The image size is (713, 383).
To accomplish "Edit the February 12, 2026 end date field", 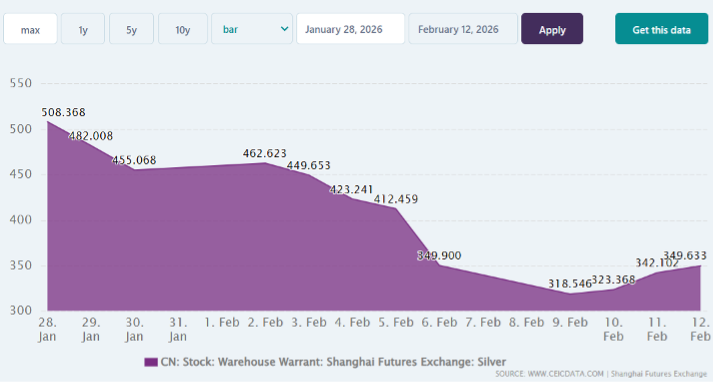I will pyautogui.click(x=463, y=29).
